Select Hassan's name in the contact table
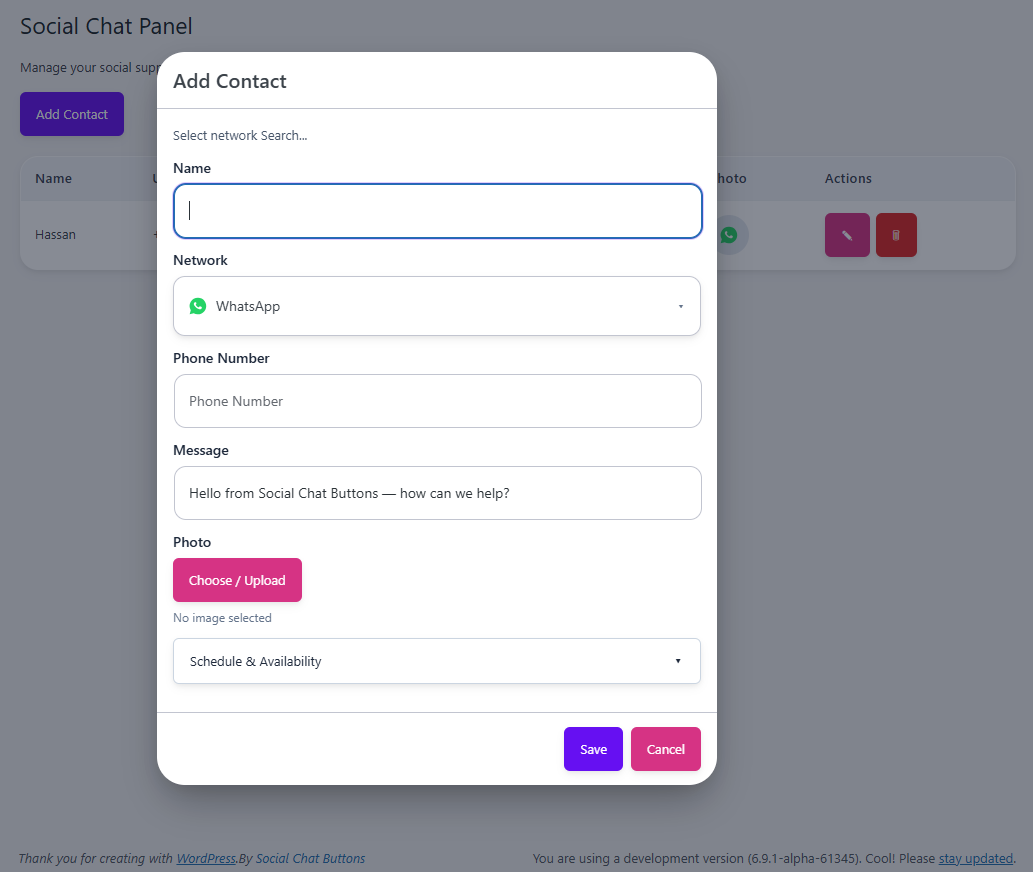Screen dimensions: 1033x872 (x=55, y=234)
